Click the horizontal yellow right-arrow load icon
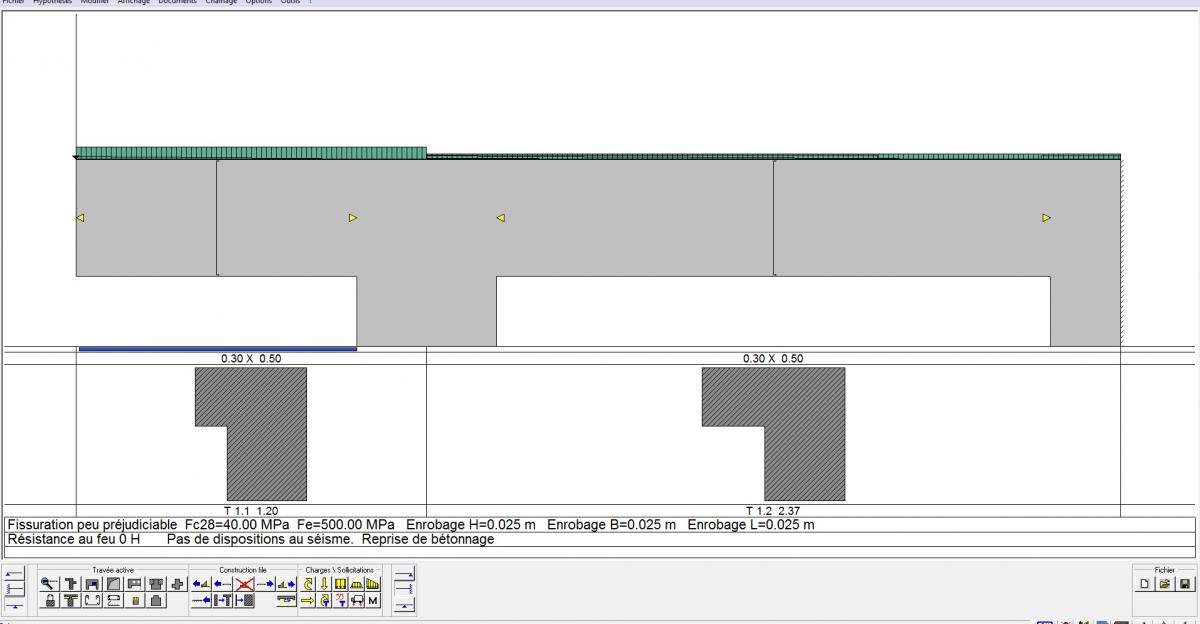1200x624 pixels. (308, 601)
